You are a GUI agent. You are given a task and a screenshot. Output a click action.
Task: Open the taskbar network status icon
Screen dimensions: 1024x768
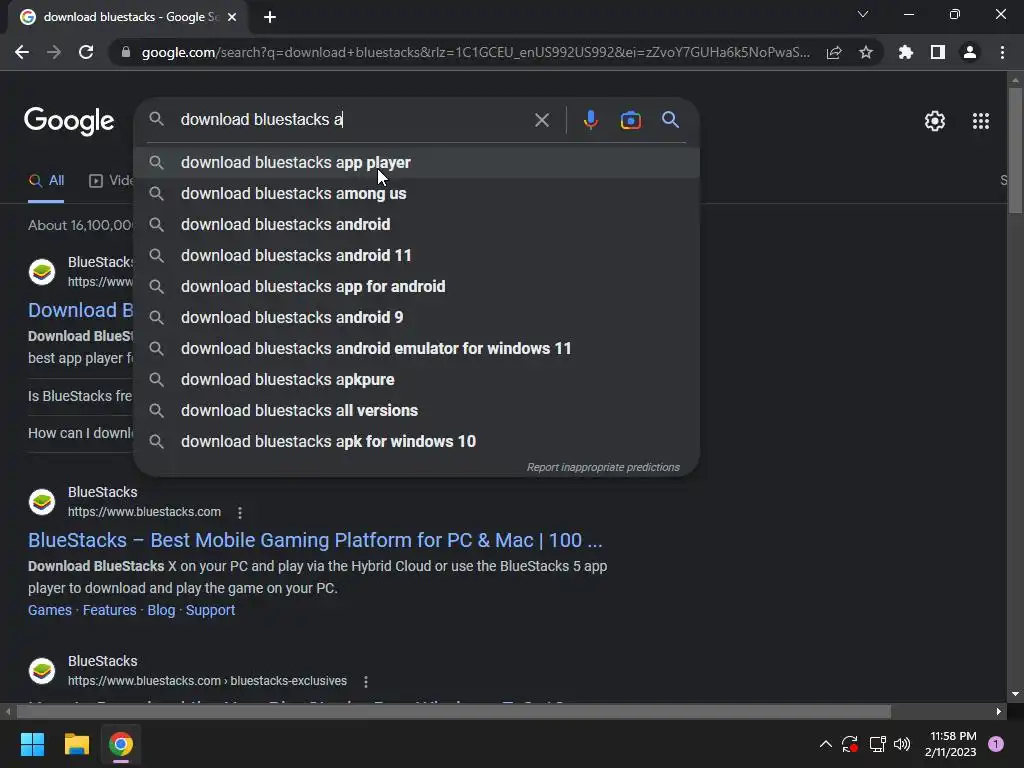click(877, 744)
